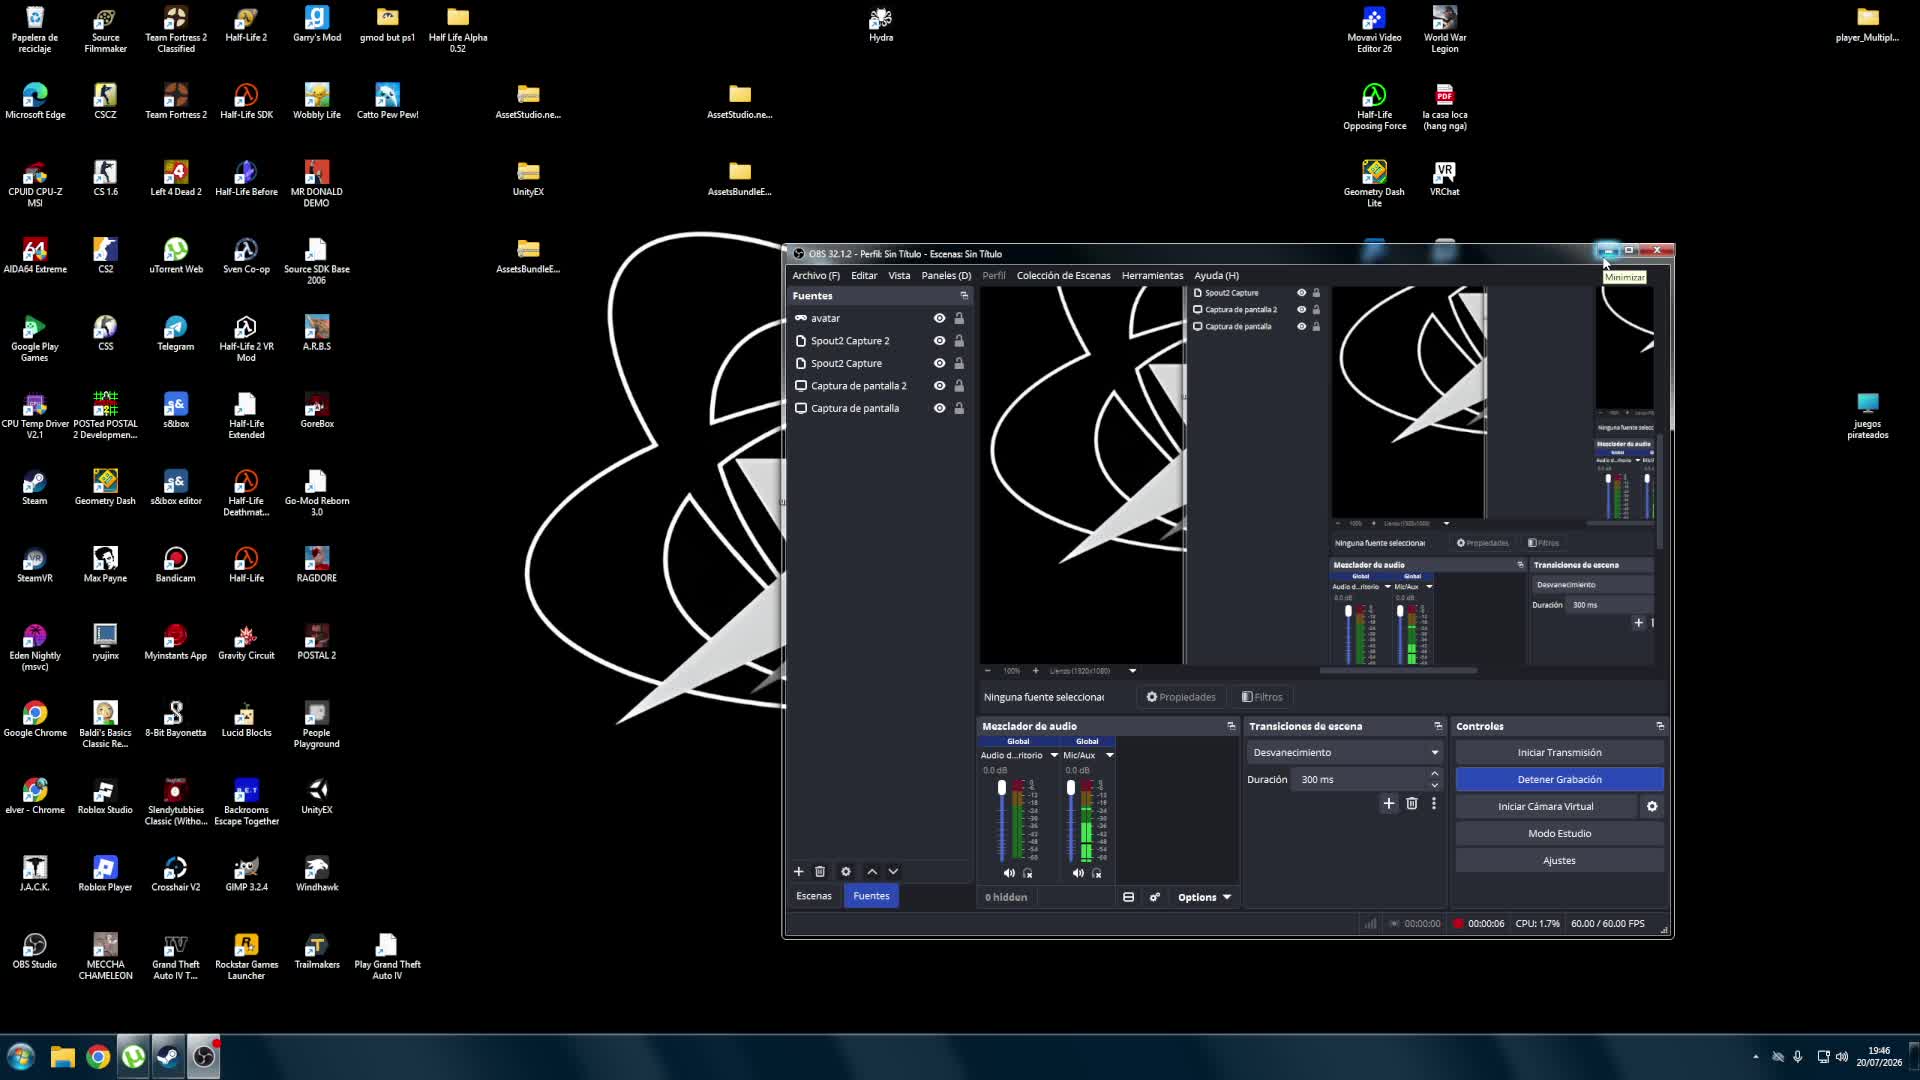Screen dimensions: 1920x1080
Task: Click the Duración 300 ms input field
Action: pos(1361,779)
